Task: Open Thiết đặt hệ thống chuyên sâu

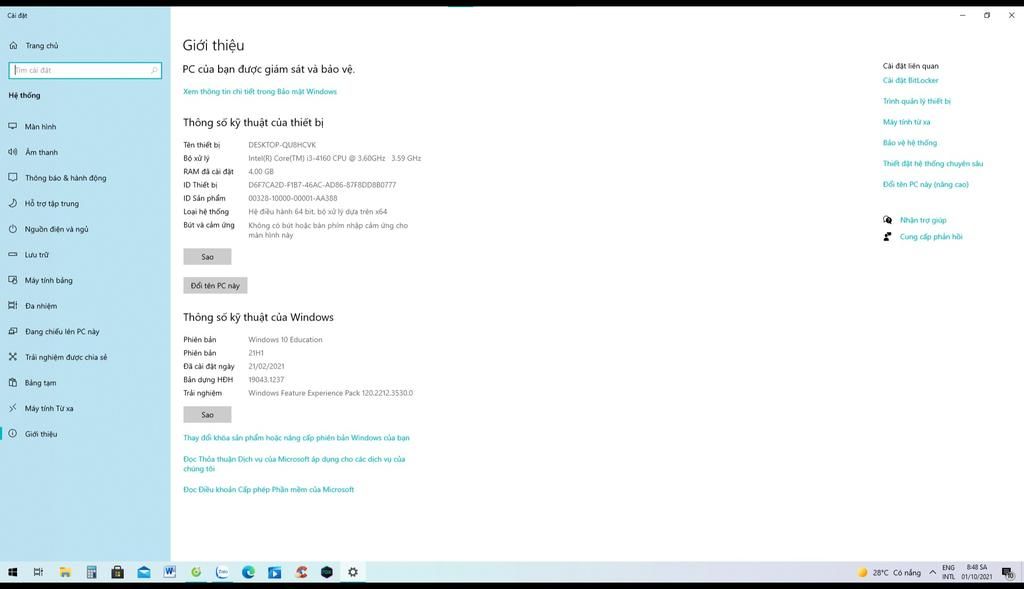Action: 933,163
